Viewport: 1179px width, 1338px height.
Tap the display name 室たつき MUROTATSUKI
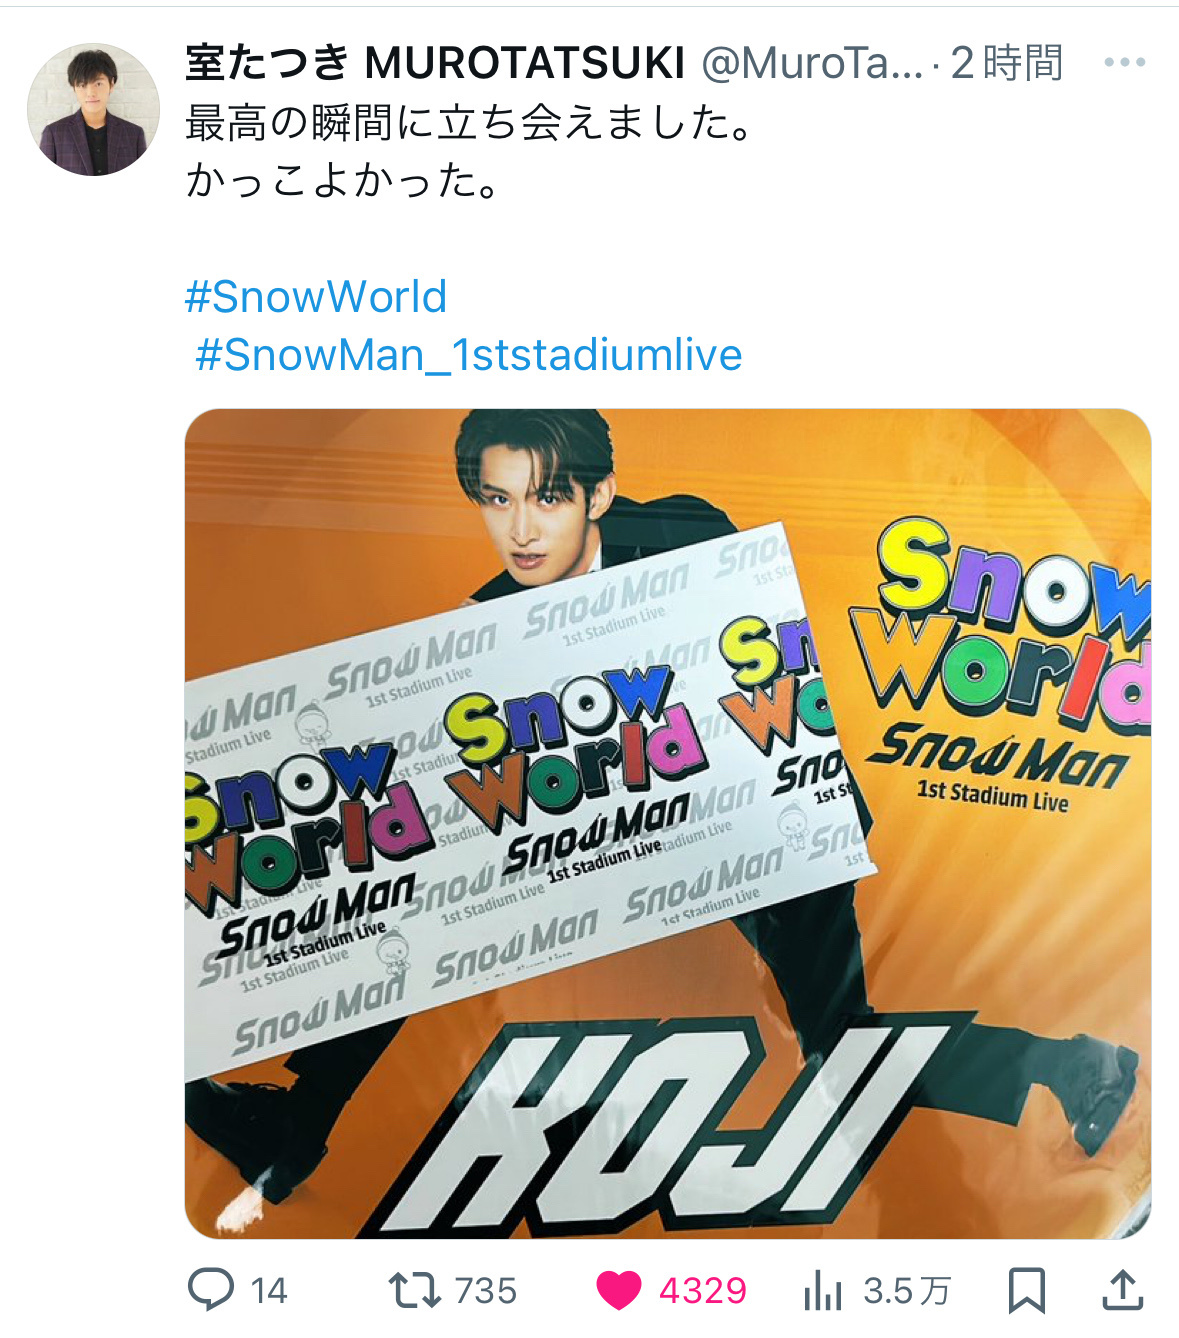tap(435, 63)
